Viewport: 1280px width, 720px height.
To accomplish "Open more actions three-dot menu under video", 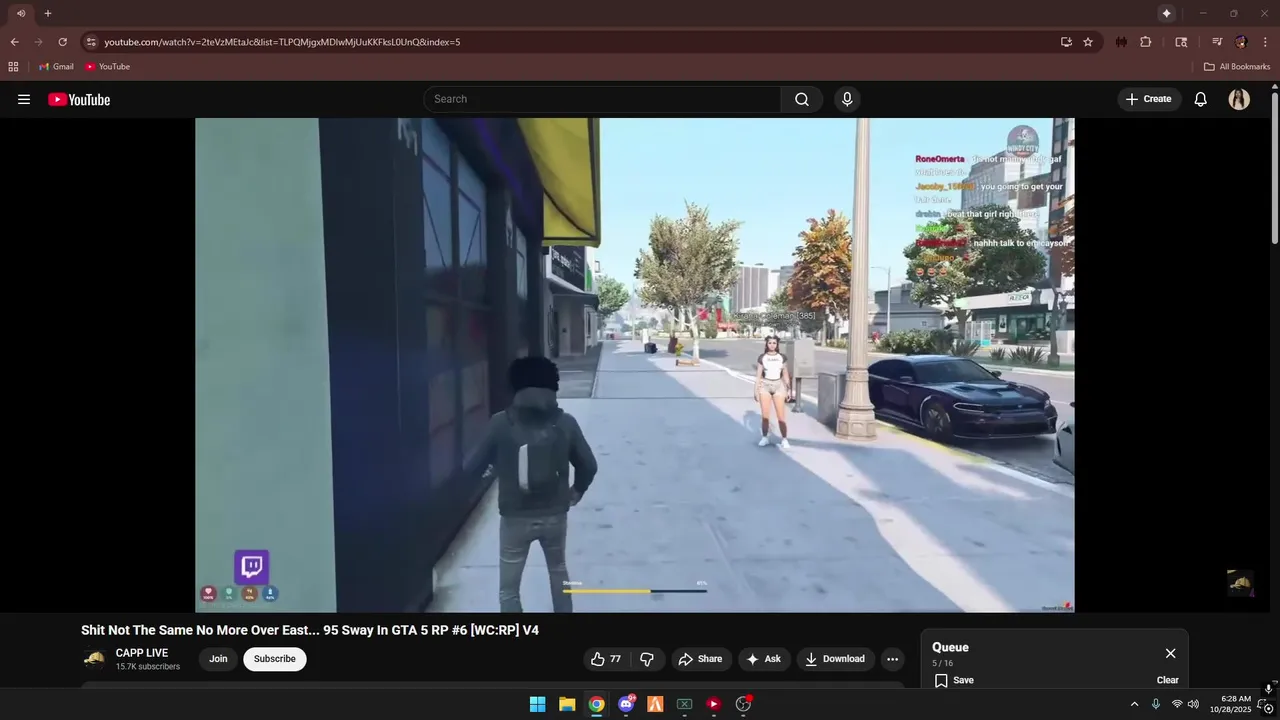I will coord(892,659).
